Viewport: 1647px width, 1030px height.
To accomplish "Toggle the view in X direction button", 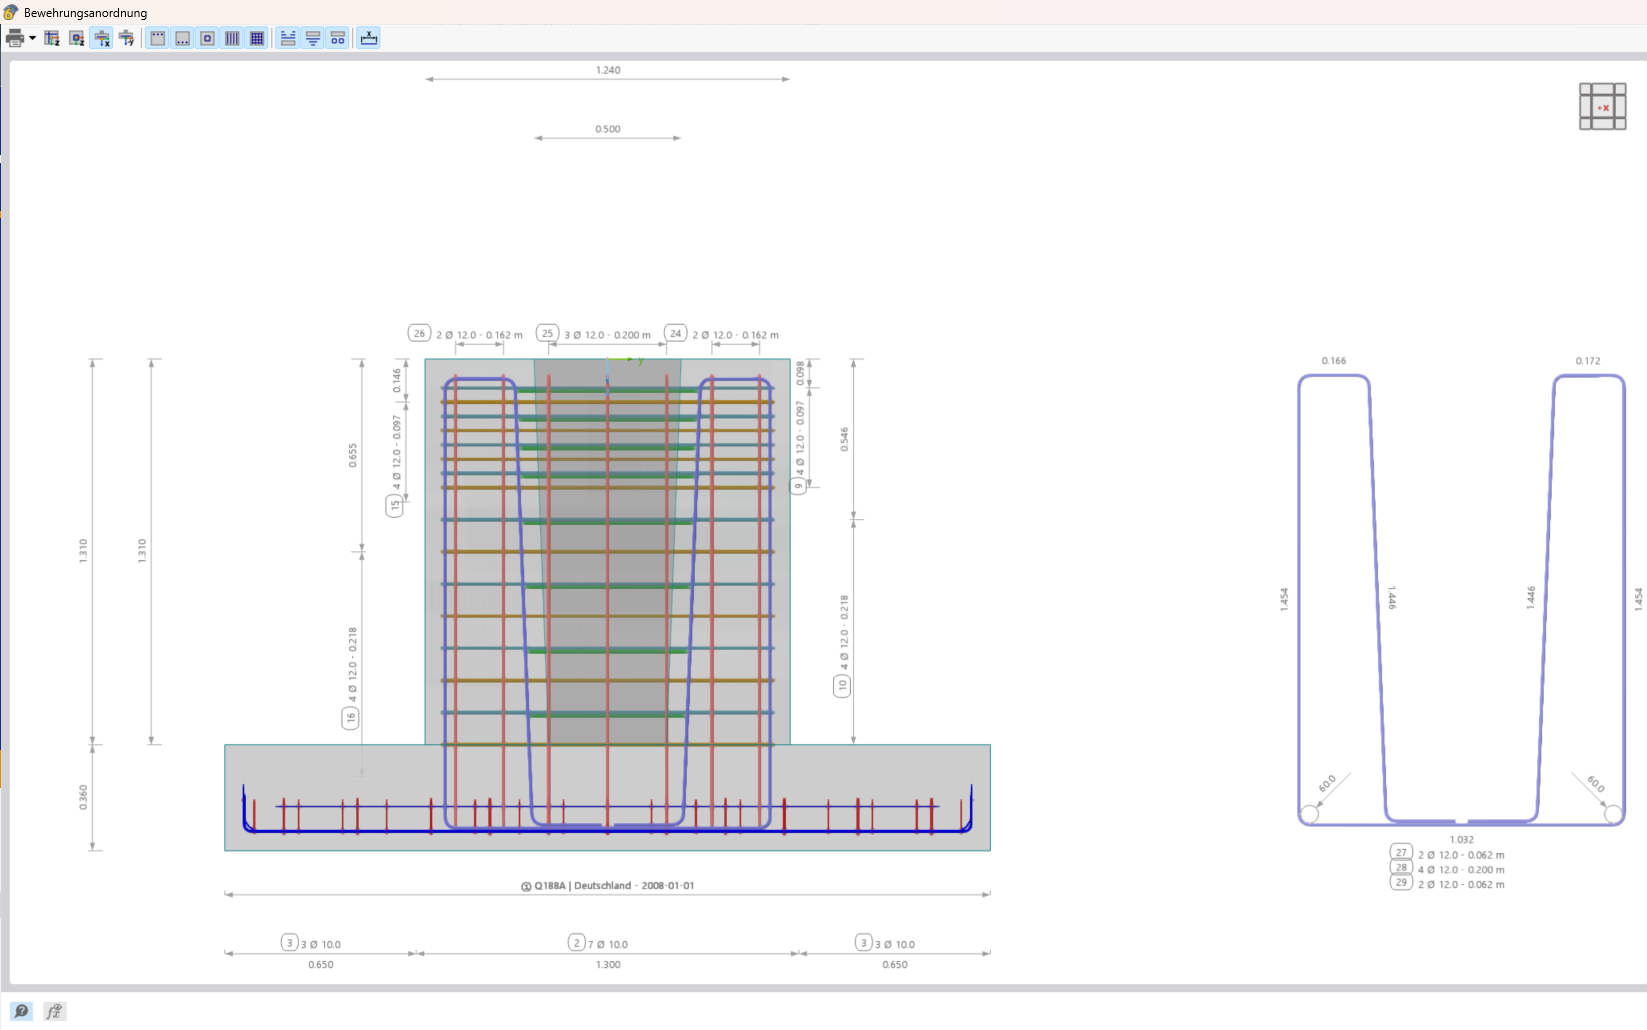I will pyautogui.click(x=101, y=38).
